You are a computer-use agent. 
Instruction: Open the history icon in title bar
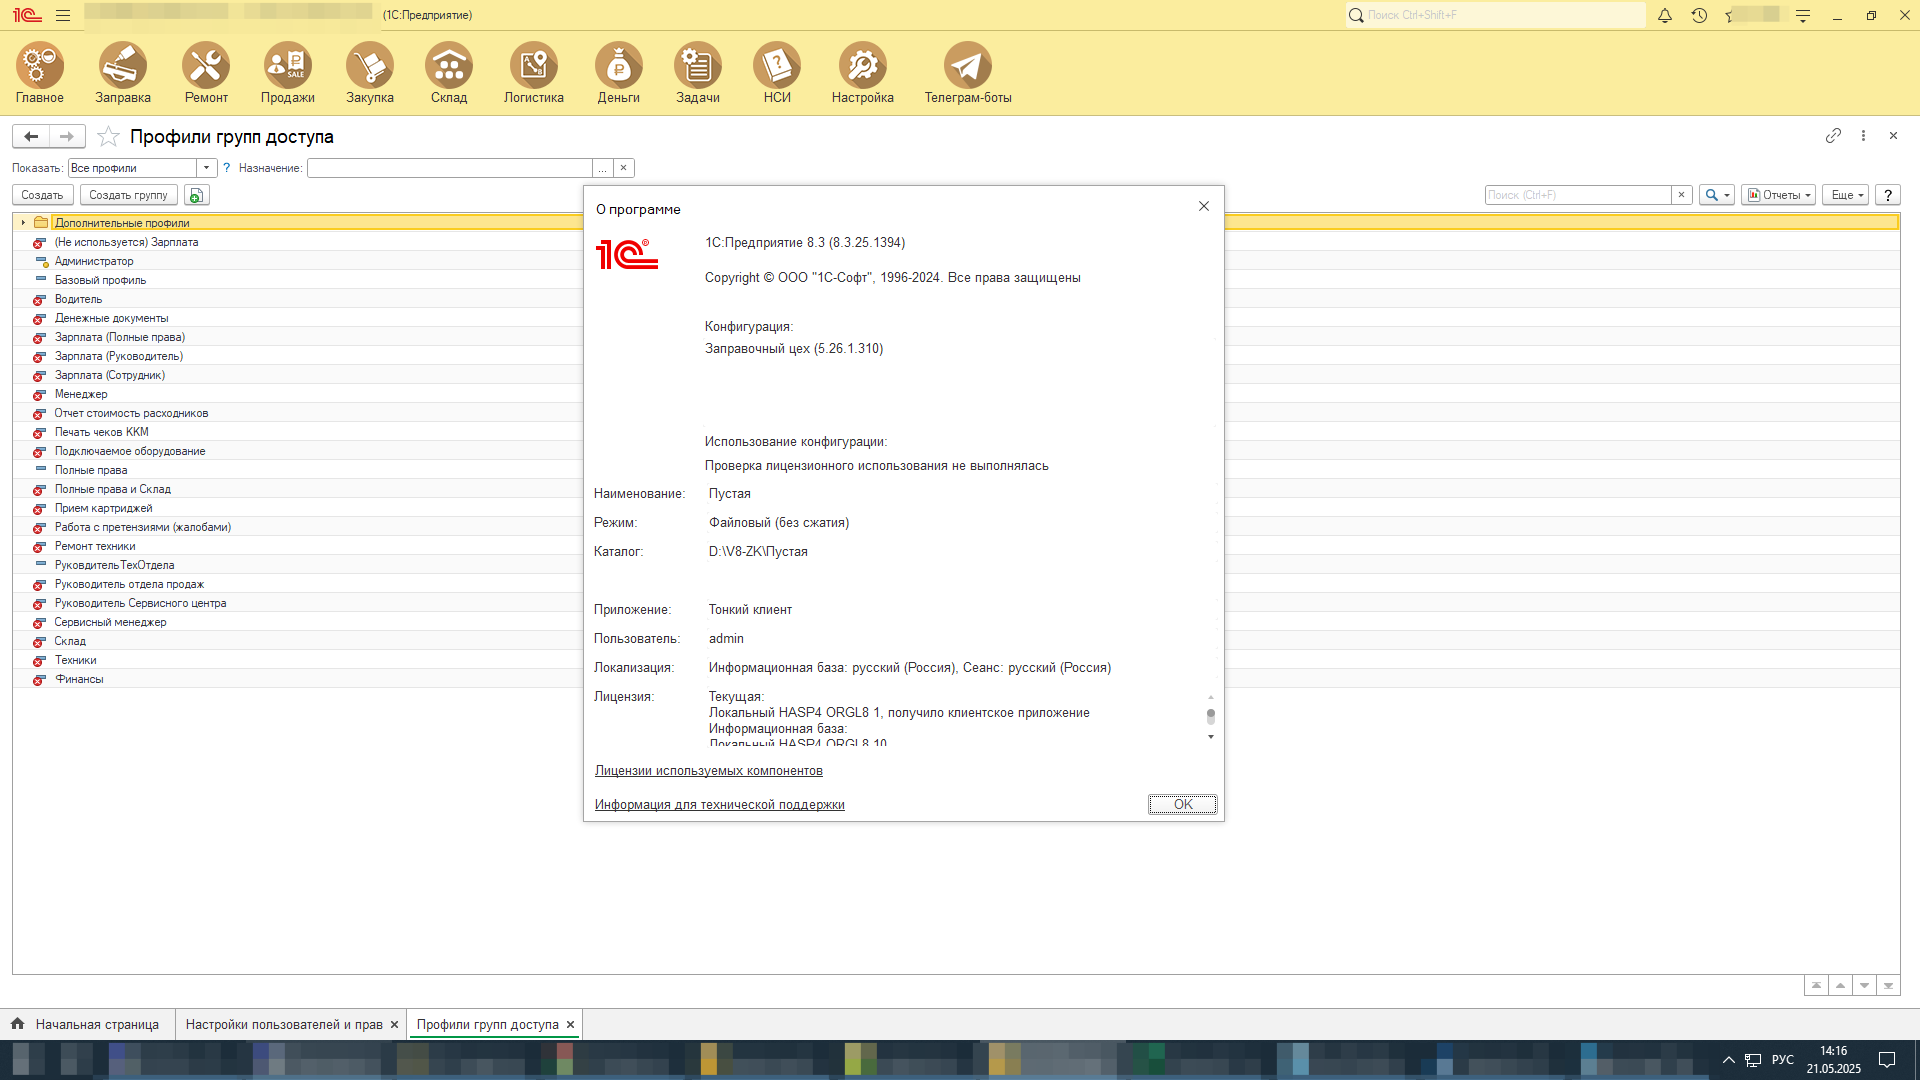pos(1699,15)
